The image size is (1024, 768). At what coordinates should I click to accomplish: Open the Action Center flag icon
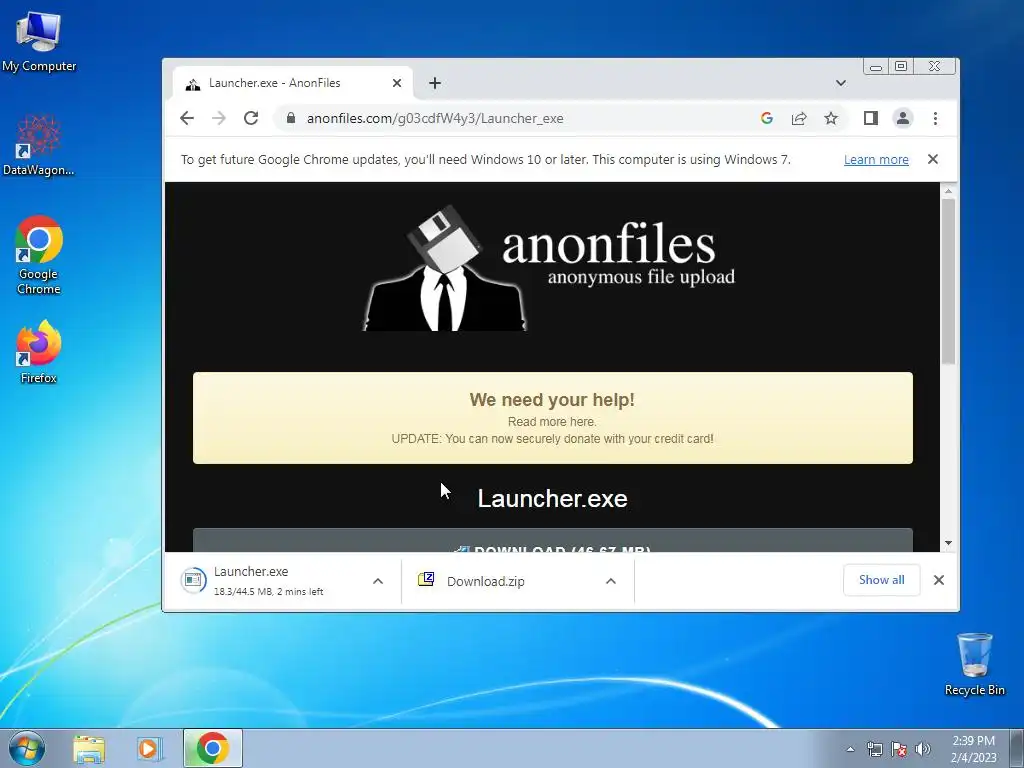(899, 749)
